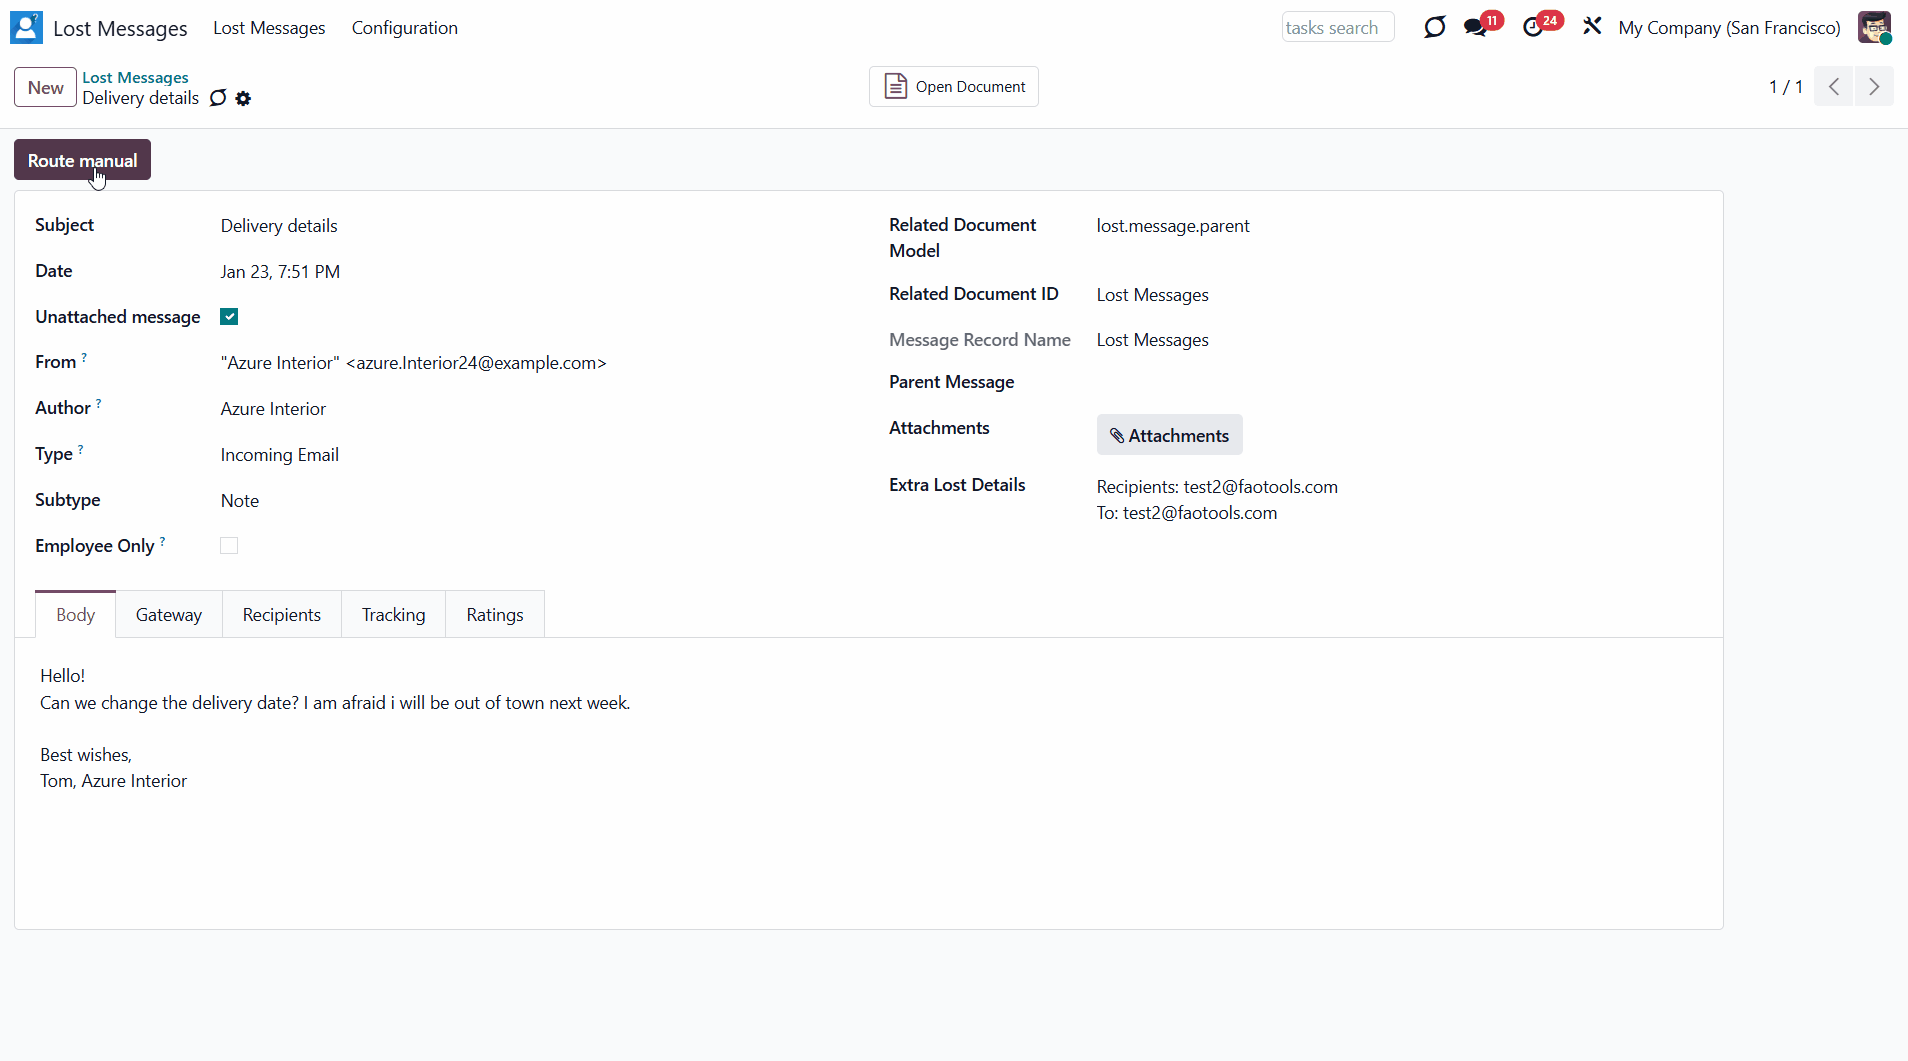Screen dimensions: 1908x1061
Task: Open the gear actions menu beside Delivery details
Action: coord(243,99)
